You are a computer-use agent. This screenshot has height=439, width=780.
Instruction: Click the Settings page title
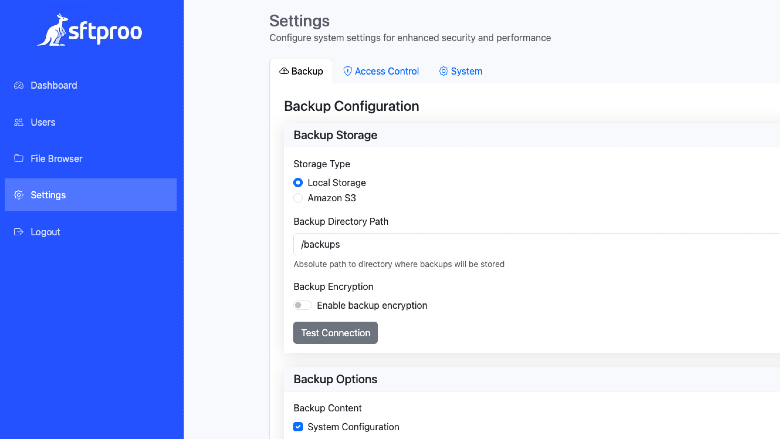(x=299, y=21)
